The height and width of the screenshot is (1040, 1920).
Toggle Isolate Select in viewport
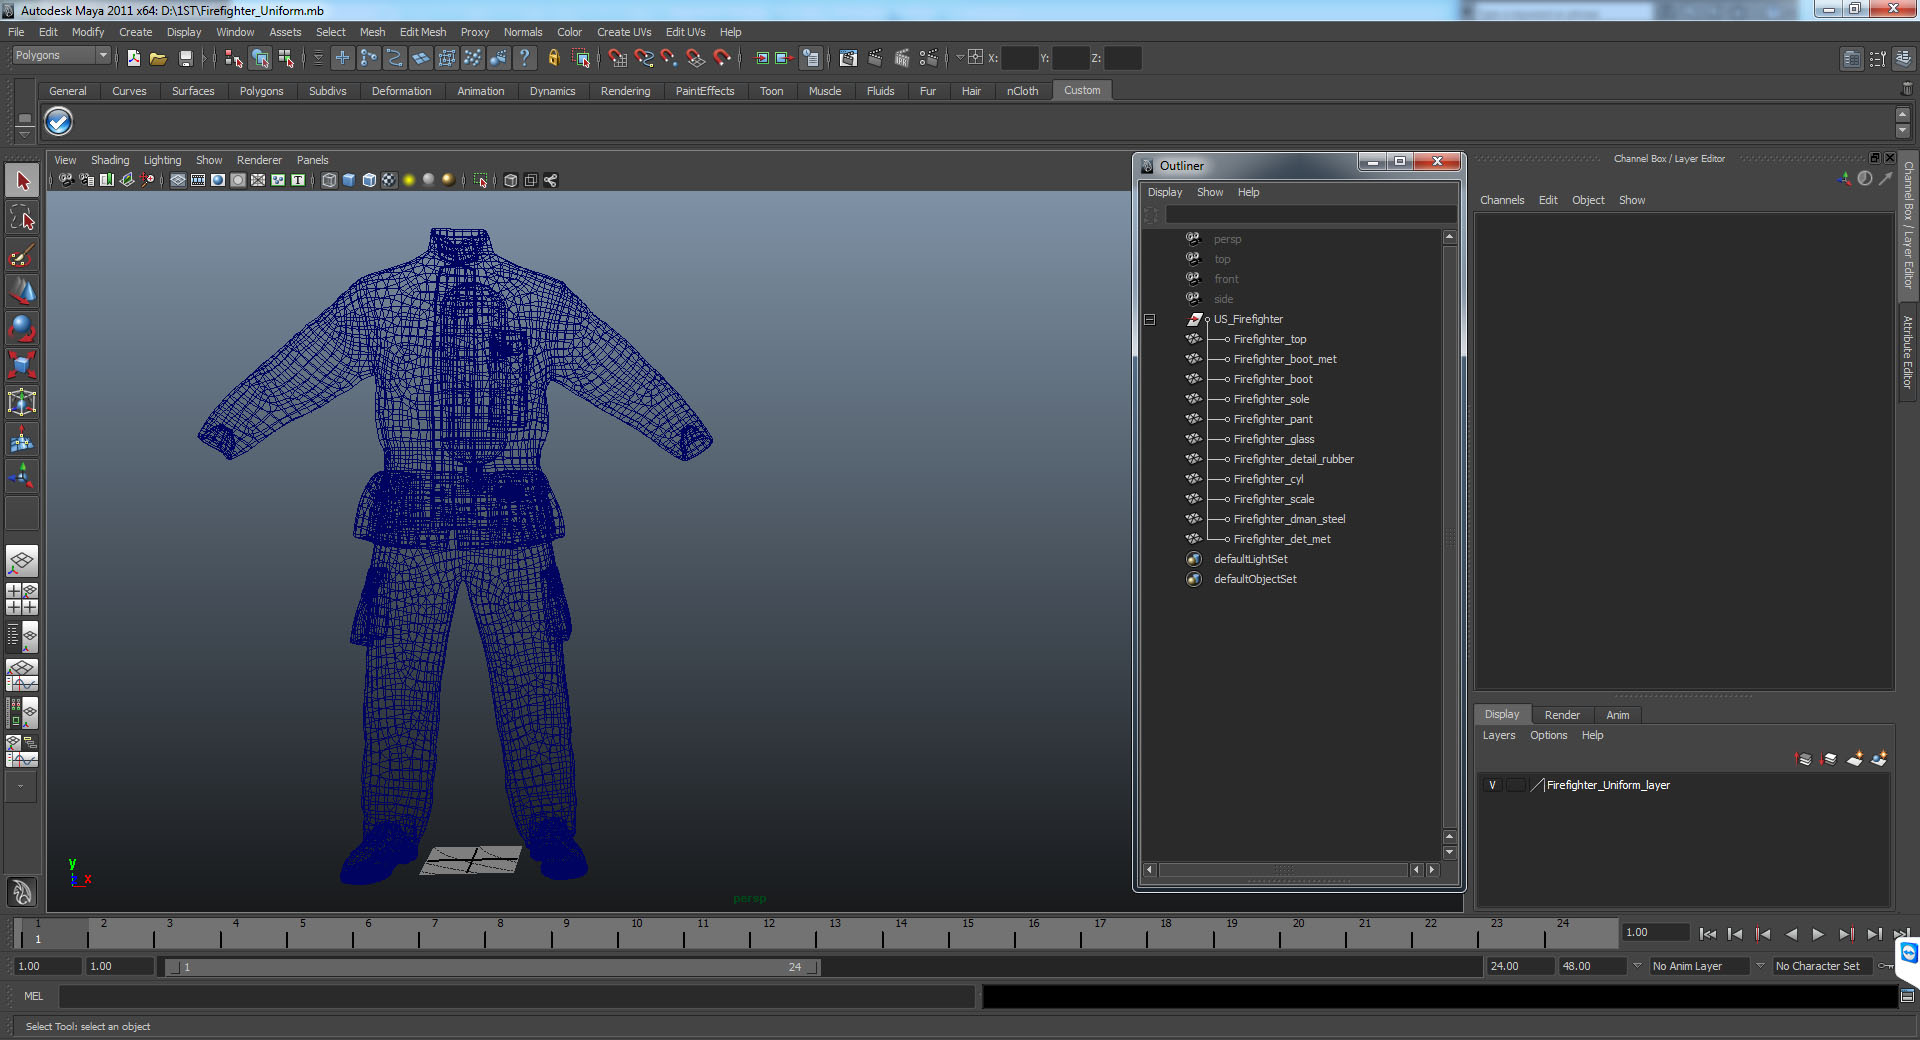point(481,180)
